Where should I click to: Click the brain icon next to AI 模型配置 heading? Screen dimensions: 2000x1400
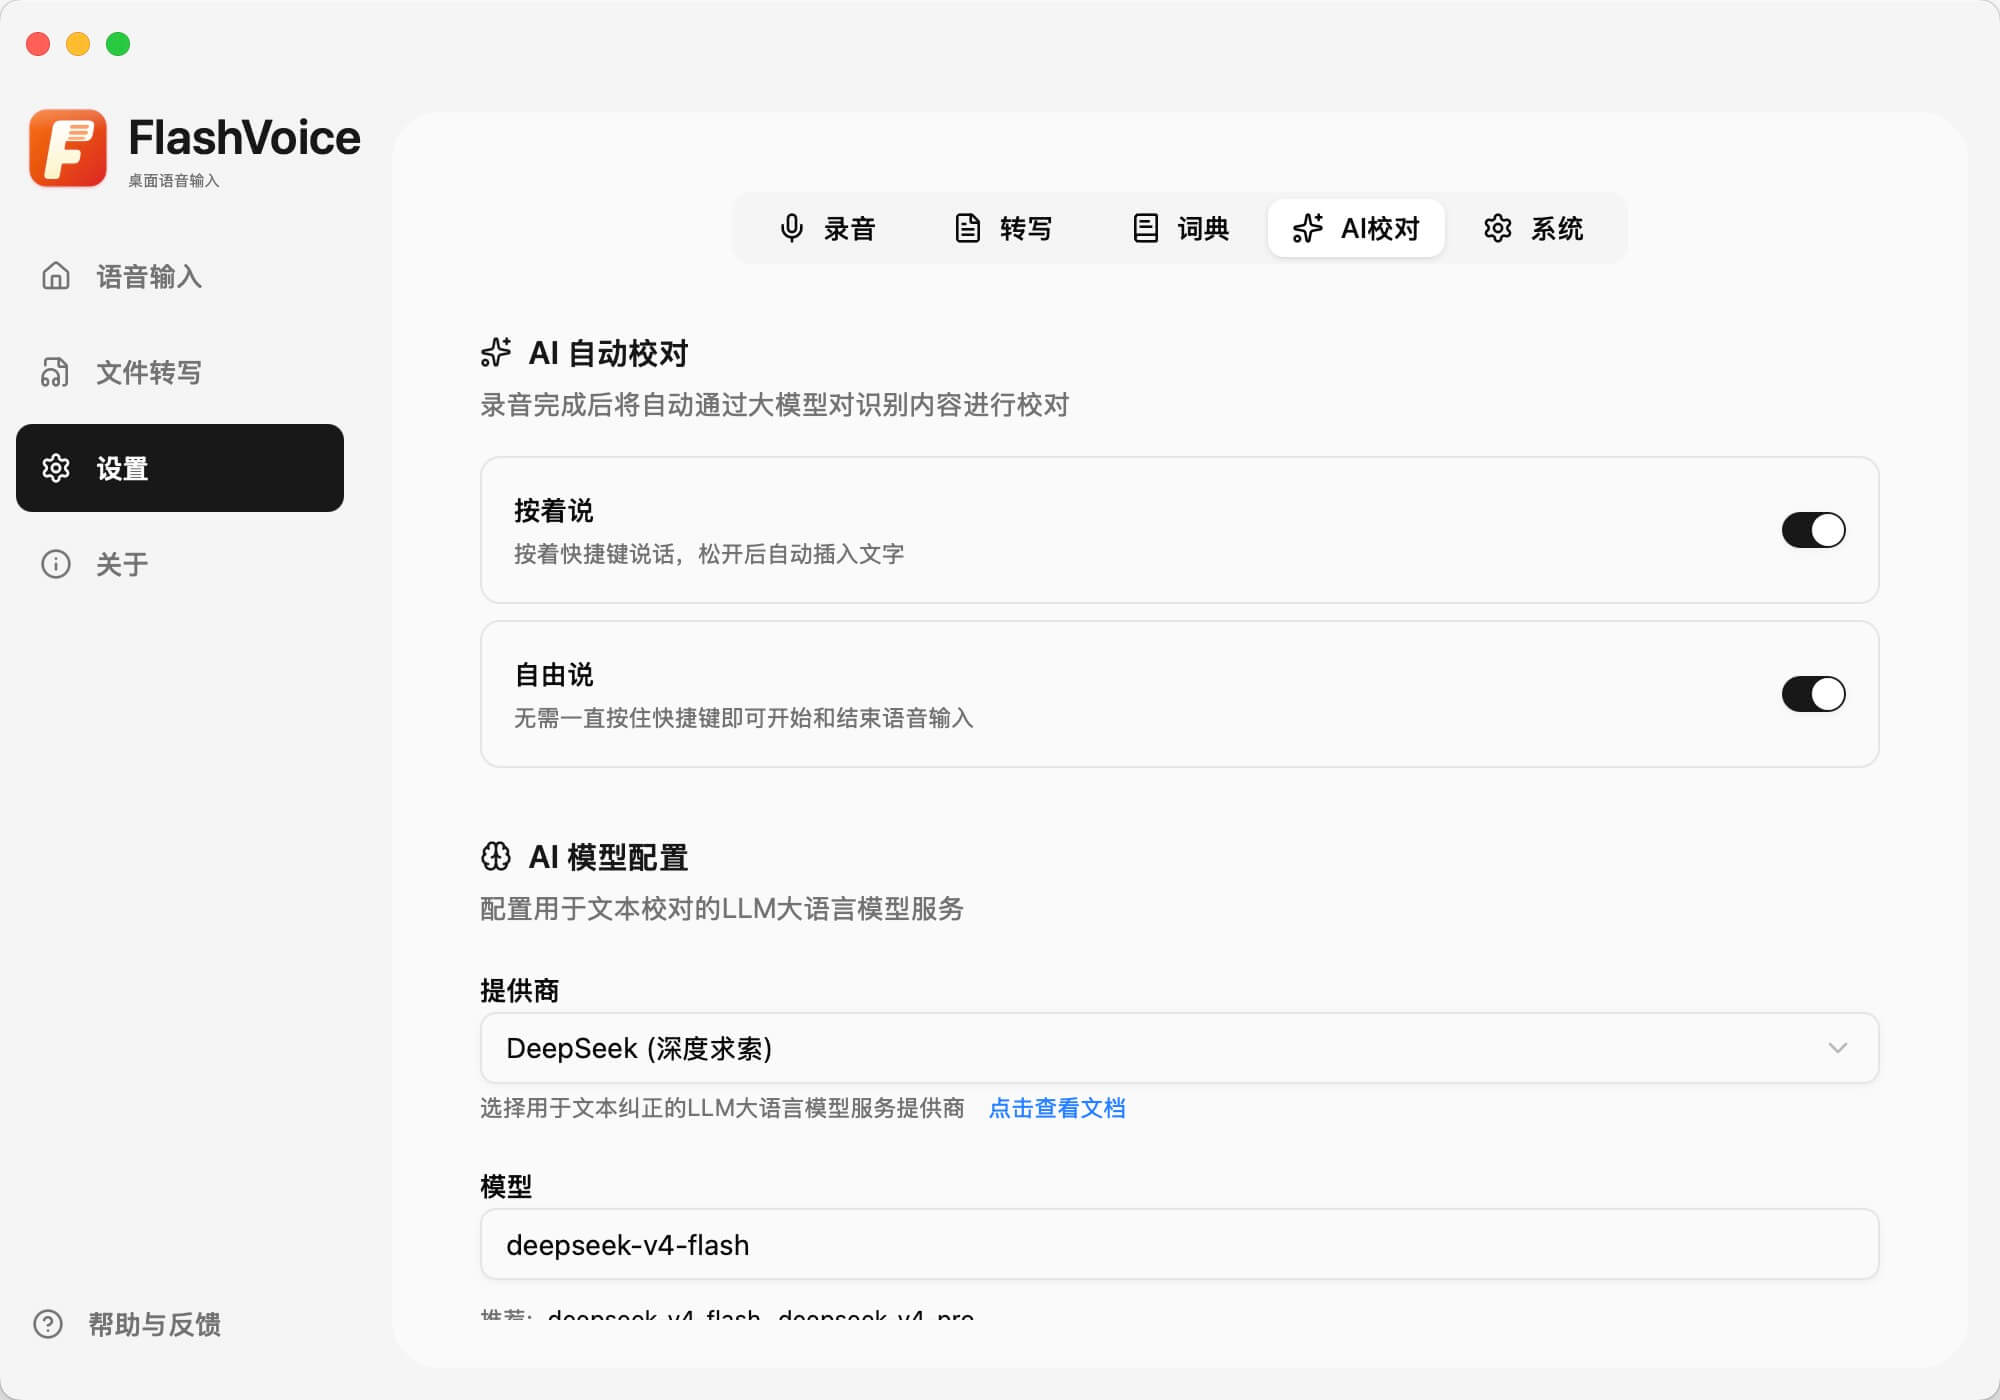point(496,857)
